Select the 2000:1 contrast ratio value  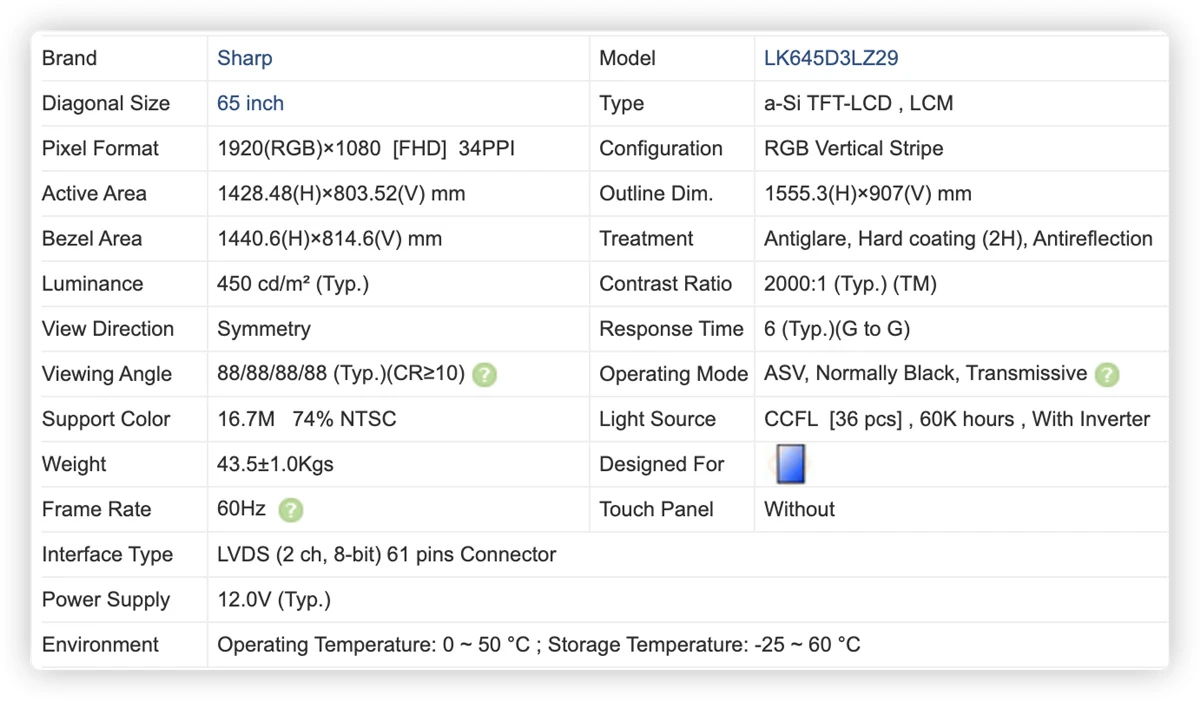[850, 283]
